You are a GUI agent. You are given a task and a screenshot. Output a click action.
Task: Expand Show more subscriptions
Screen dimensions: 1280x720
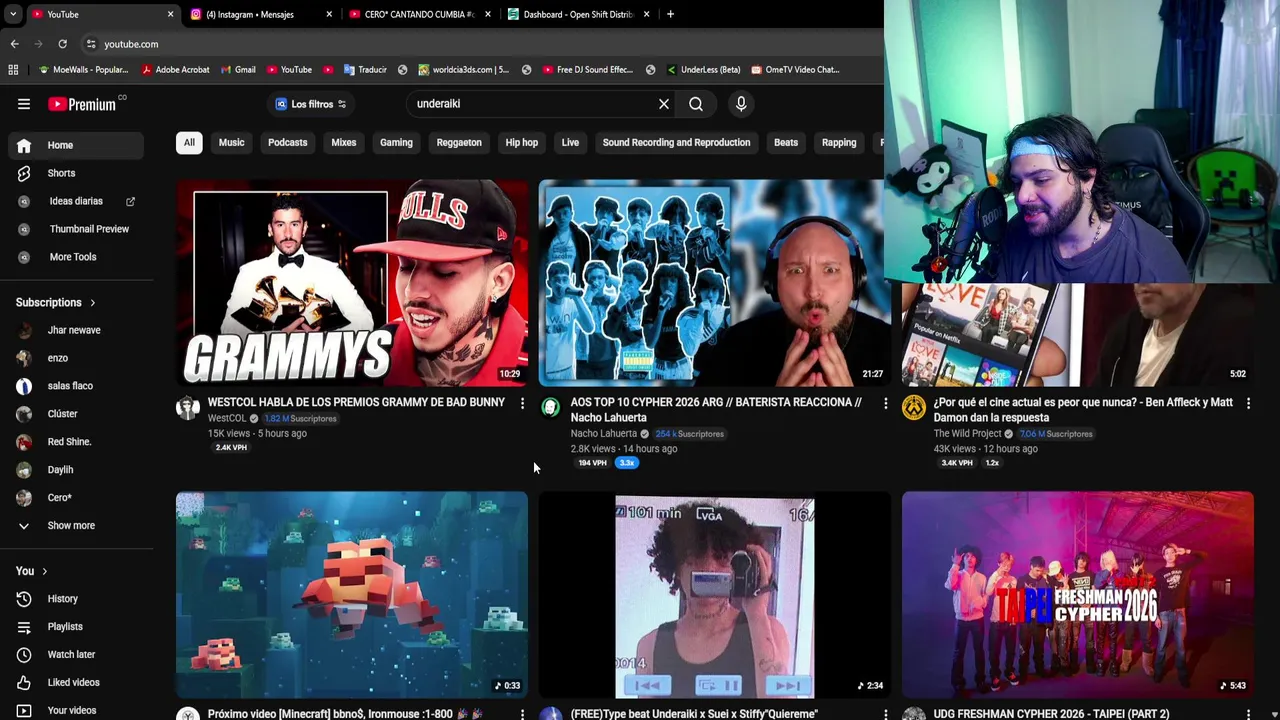(76, 526)
